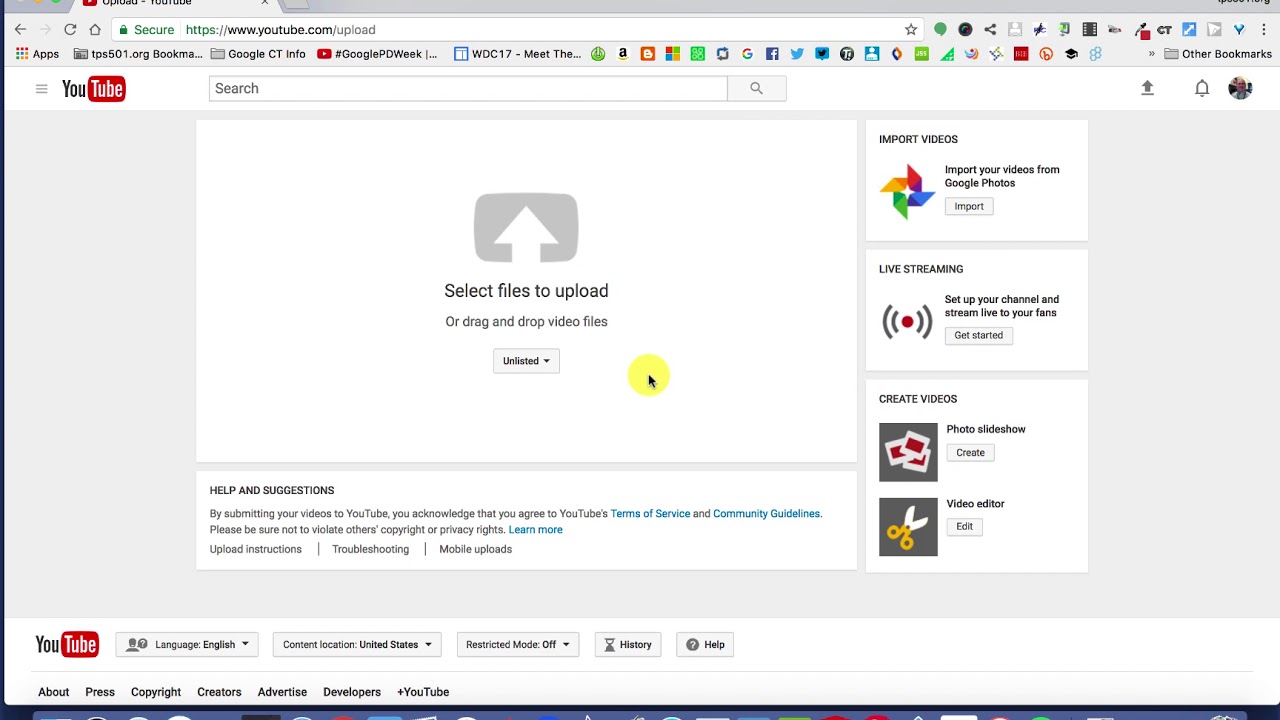Open the WDC17 - Meet The... bookmark
The width and height of the screenshot is (1280, 720).
(x=517, y=54)
